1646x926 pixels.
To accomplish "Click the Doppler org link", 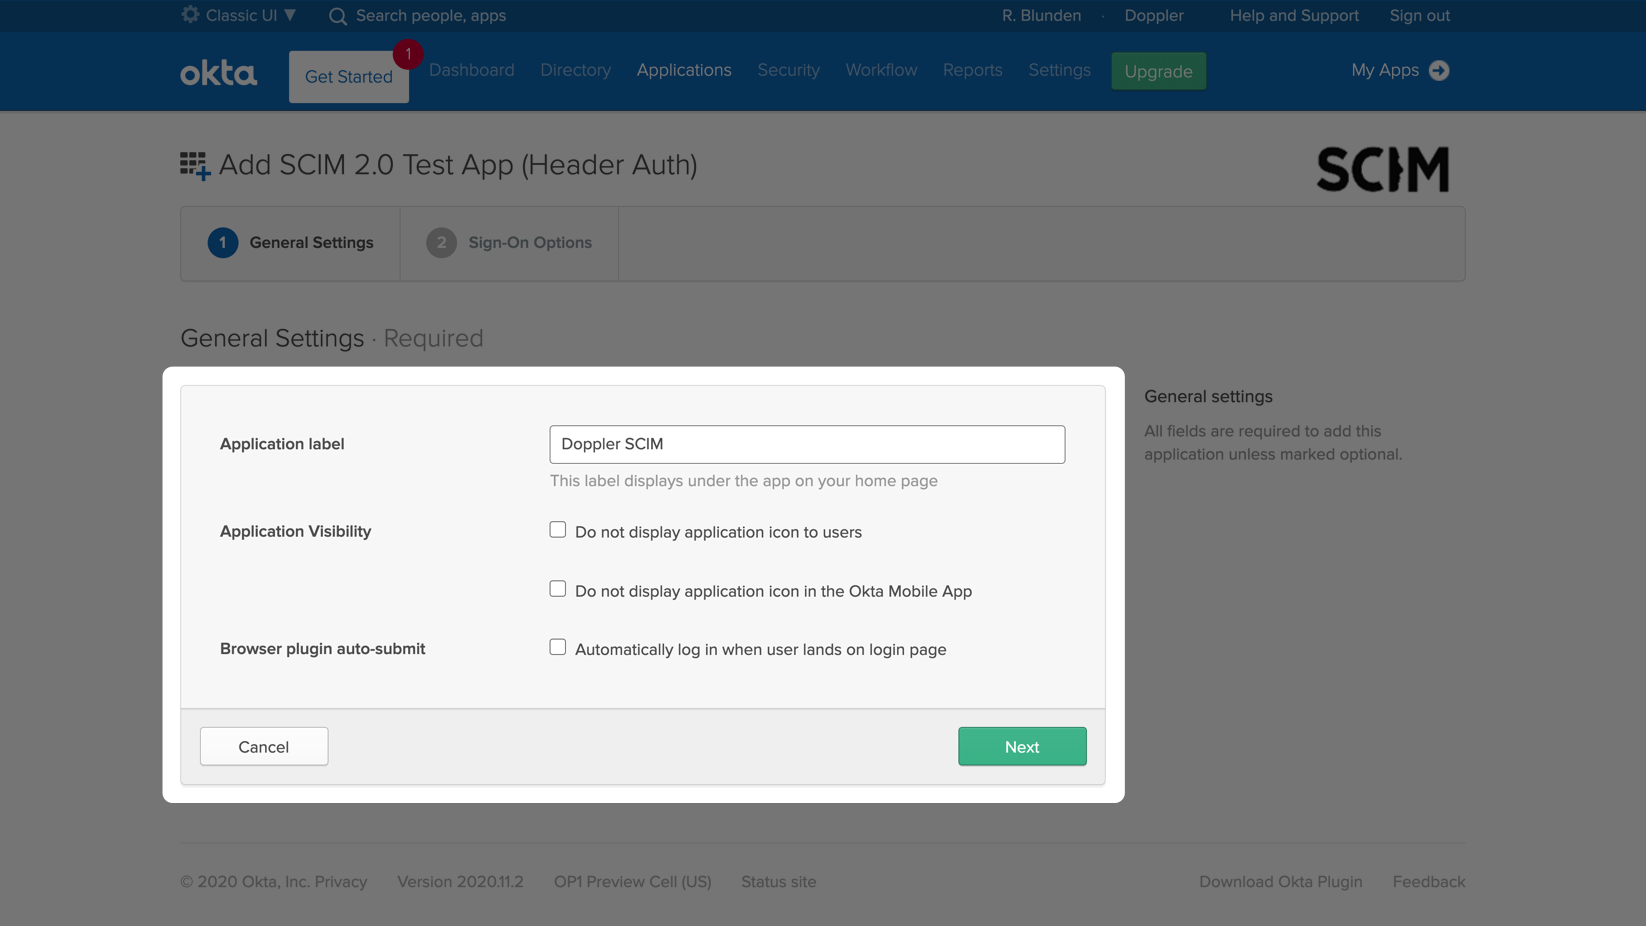I will click(x=1154, y=16).
